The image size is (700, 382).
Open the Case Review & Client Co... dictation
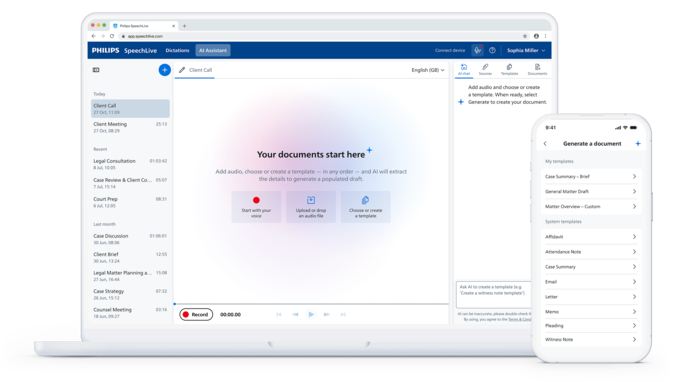[130, 183]
